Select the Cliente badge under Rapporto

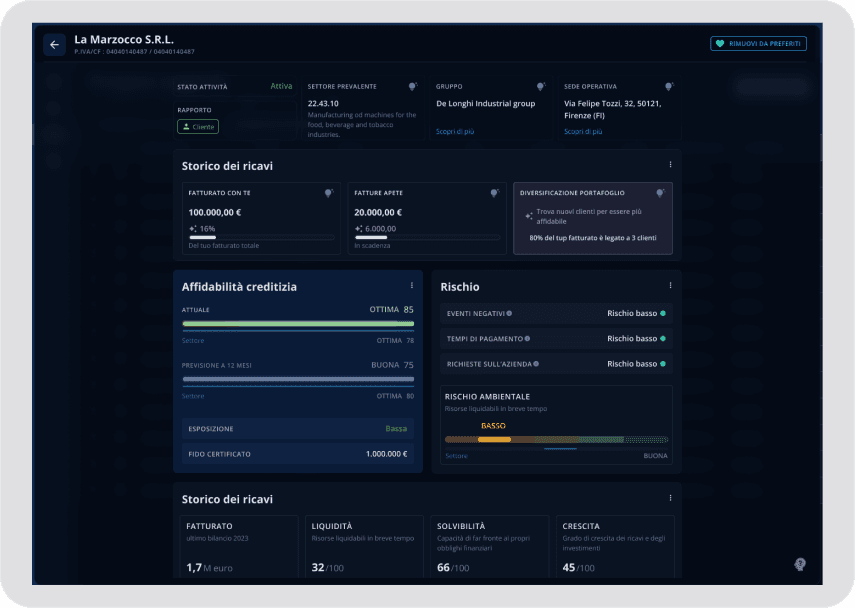197,126
